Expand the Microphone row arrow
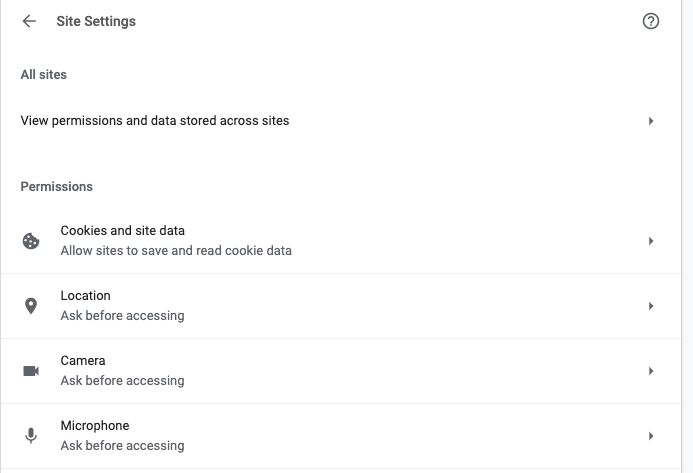The image size is (693, 473). click(x=651, y=436)
